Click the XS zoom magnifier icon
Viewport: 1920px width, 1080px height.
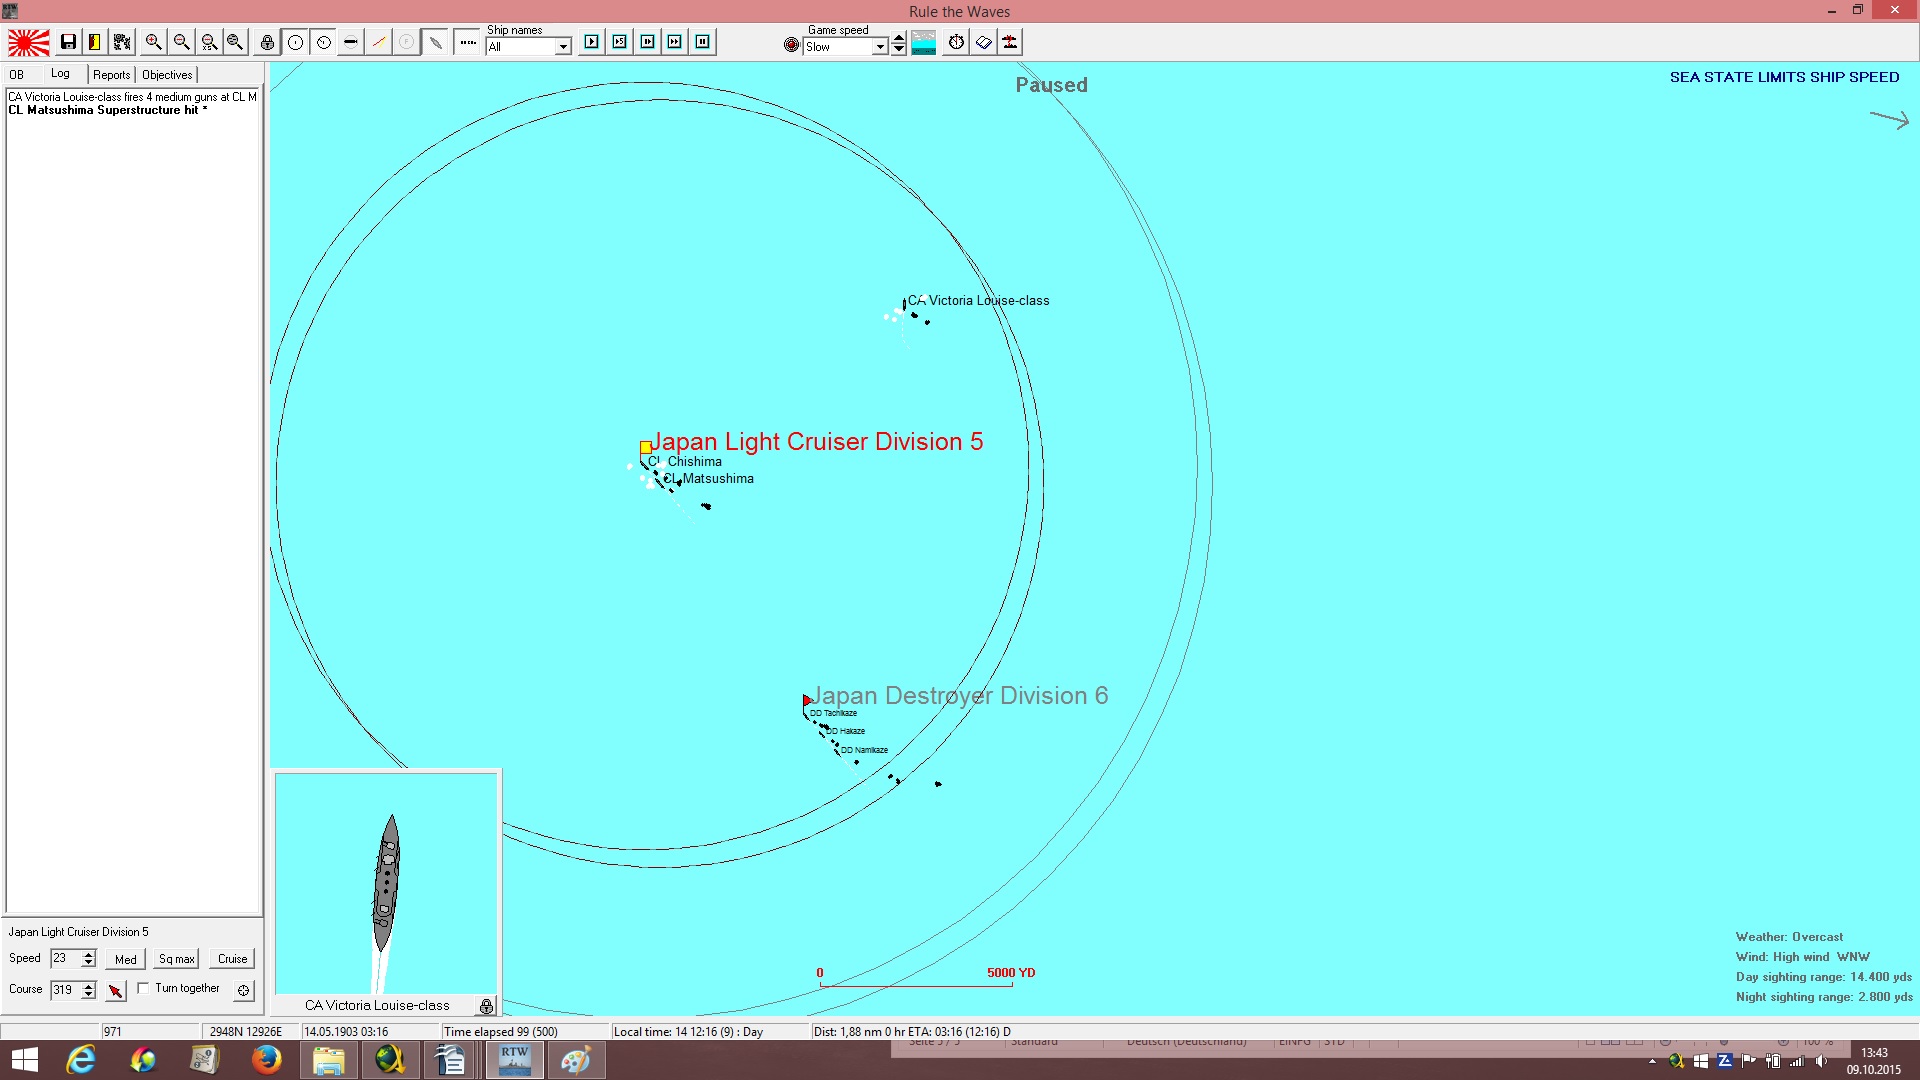(x=209, y=42)
